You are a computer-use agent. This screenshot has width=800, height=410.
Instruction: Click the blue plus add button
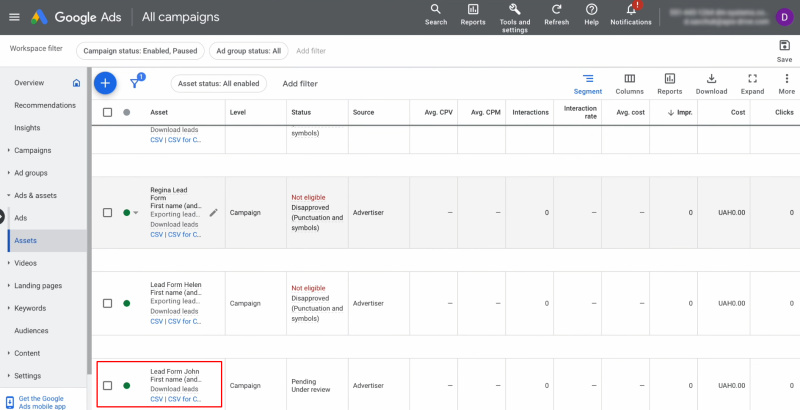[x=105, y=83]
